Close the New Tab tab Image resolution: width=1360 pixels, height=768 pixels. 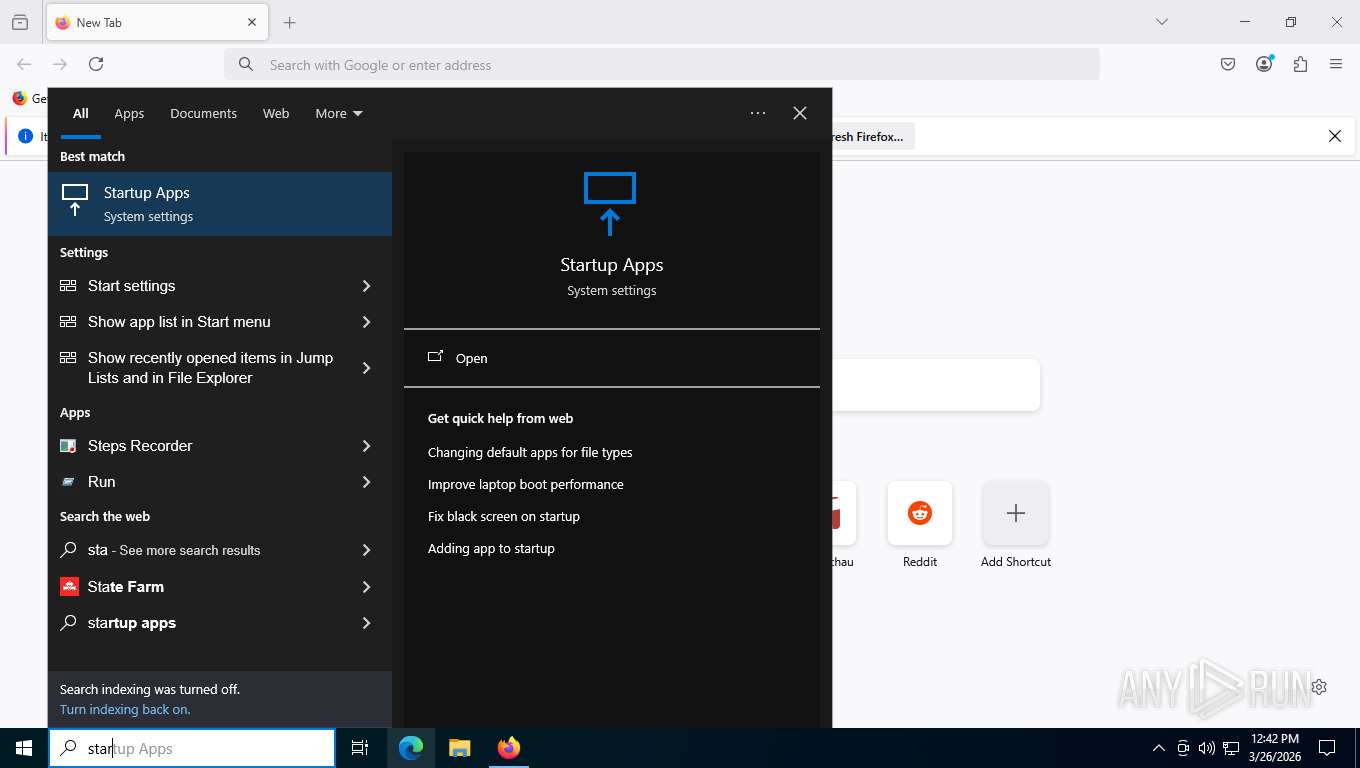[252, 22]
